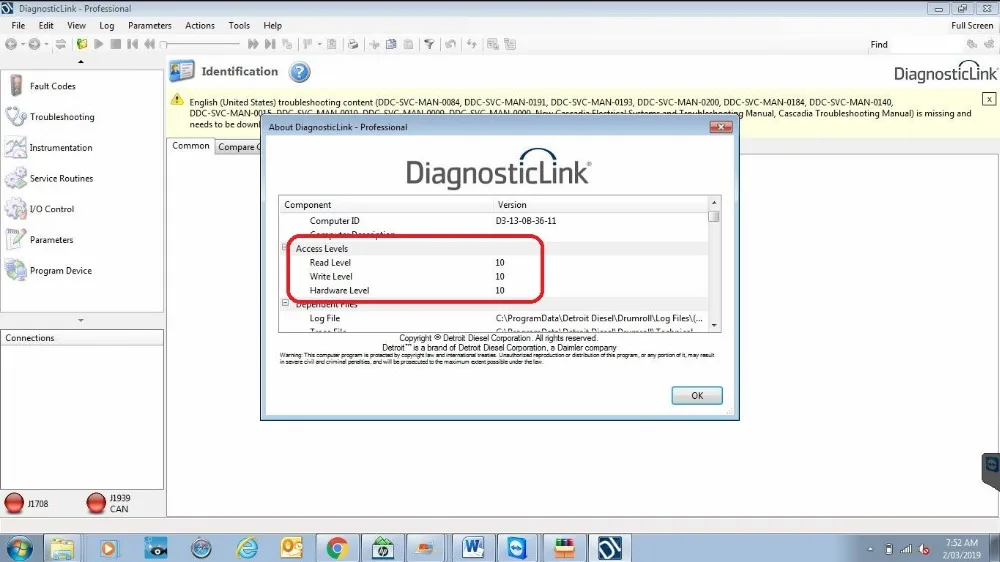Image resolution: width=1000 pixels, height=562 pixels.
Task: Click the open log file toolbar icon
Action: [82, 44]
